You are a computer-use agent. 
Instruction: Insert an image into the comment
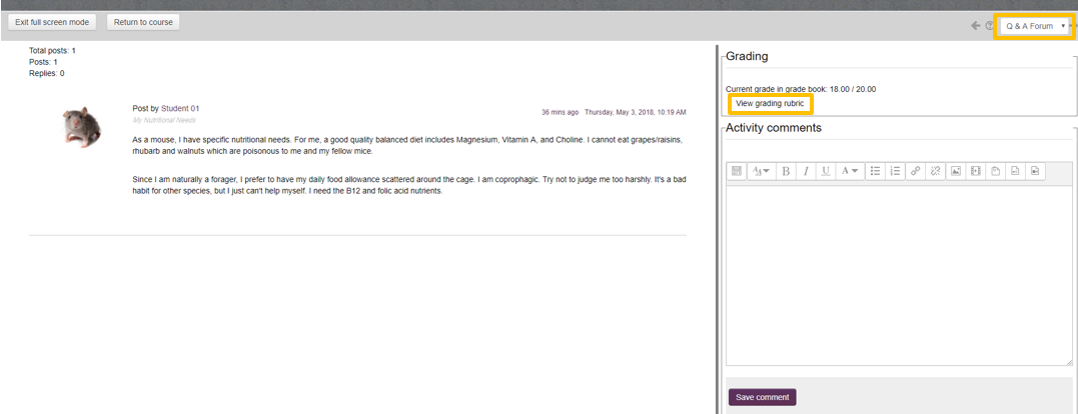tap(956, 171)
